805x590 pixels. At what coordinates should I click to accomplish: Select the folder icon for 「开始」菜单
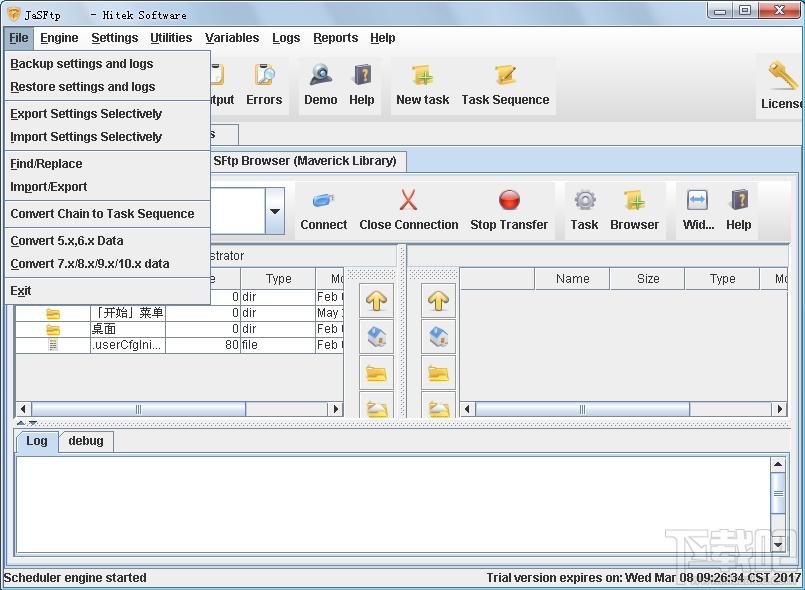click(53, 313)
